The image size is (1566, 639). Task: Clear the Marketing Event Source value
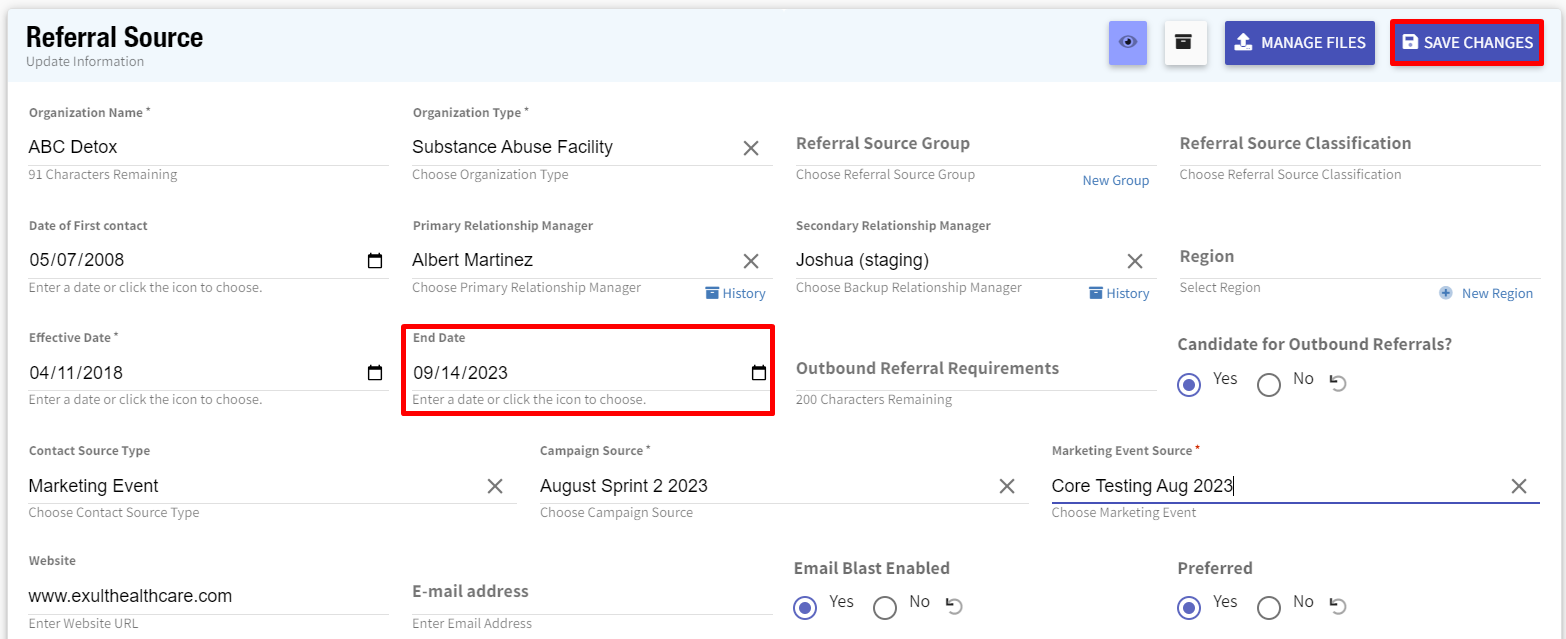click(x=1518, y=486)
